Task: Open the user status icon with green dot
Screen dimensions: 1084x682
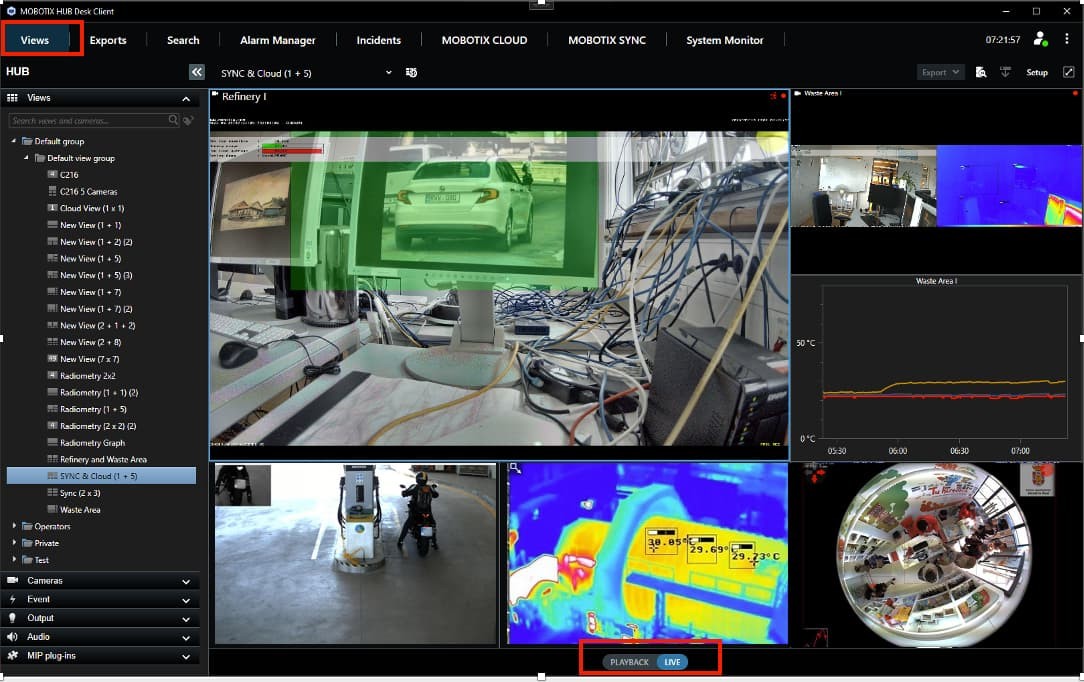Action: (x=1040, y=39)
